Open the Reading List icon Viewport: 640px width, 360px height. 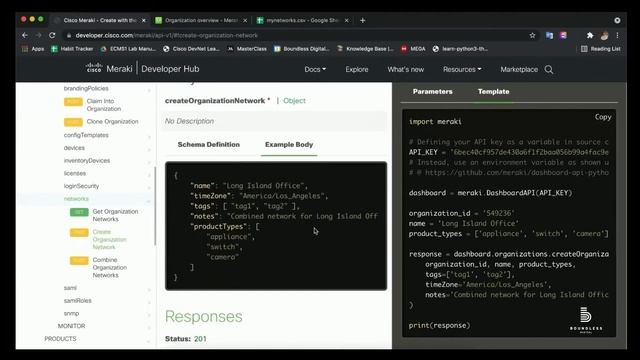tap(600, 49)
